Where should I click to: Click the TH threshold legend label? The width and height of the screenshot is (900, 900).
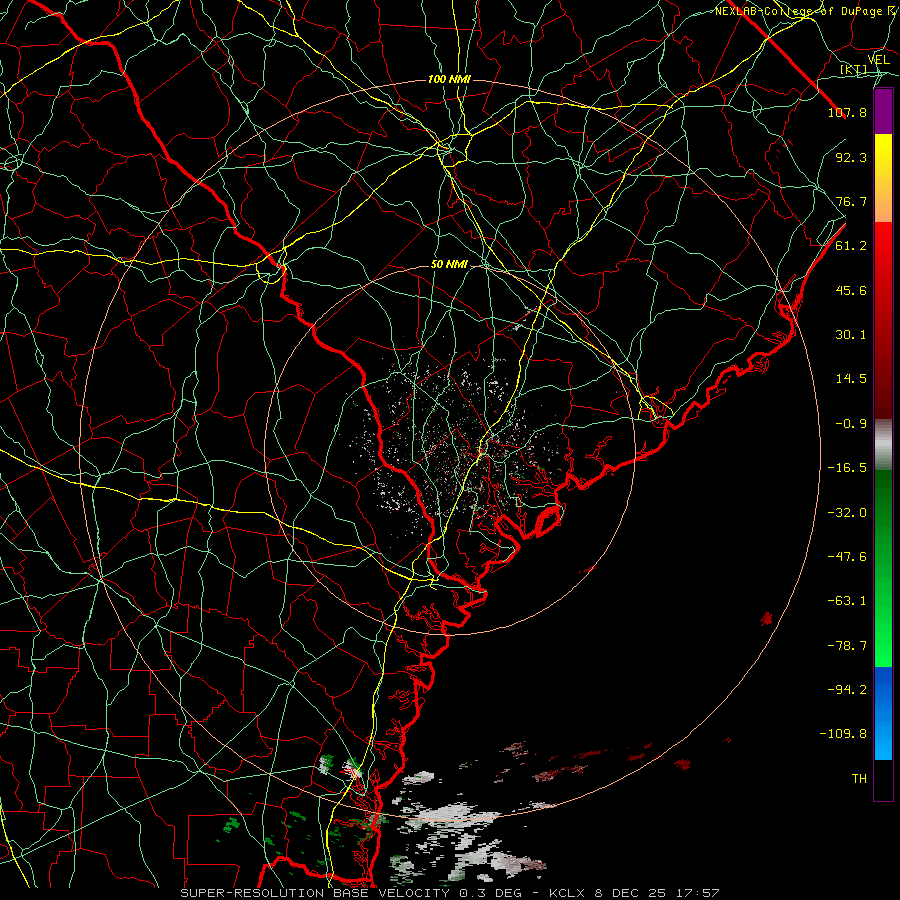[x=859, y=779]
